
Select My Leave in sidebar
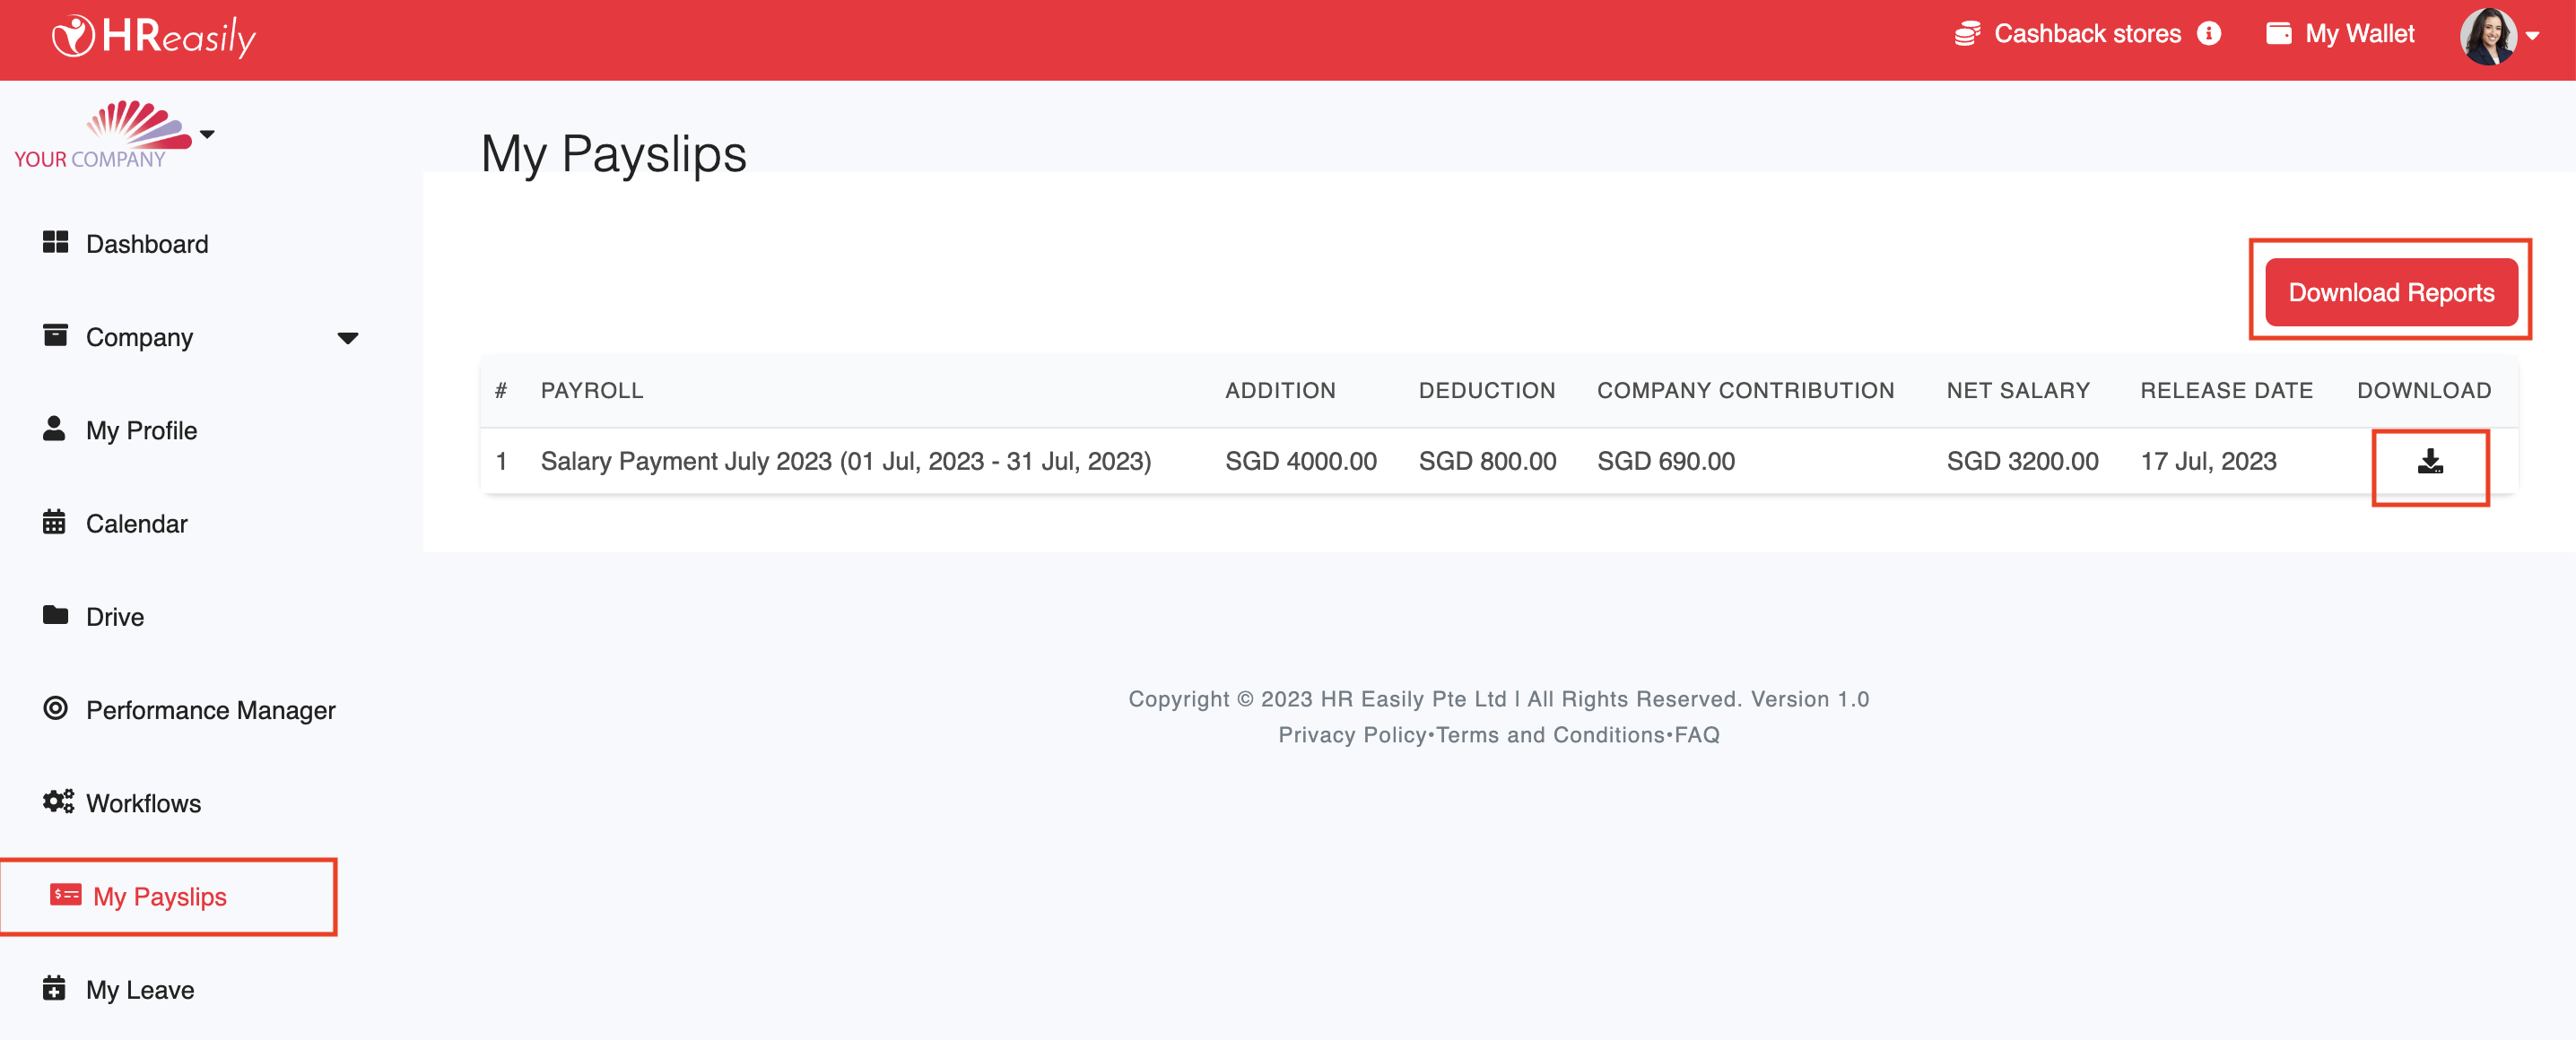coord(140,989)
